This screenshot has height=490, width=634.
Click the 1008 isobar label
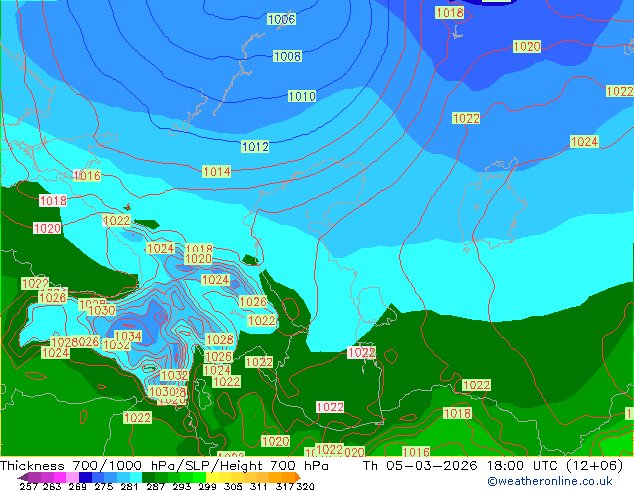287,56
